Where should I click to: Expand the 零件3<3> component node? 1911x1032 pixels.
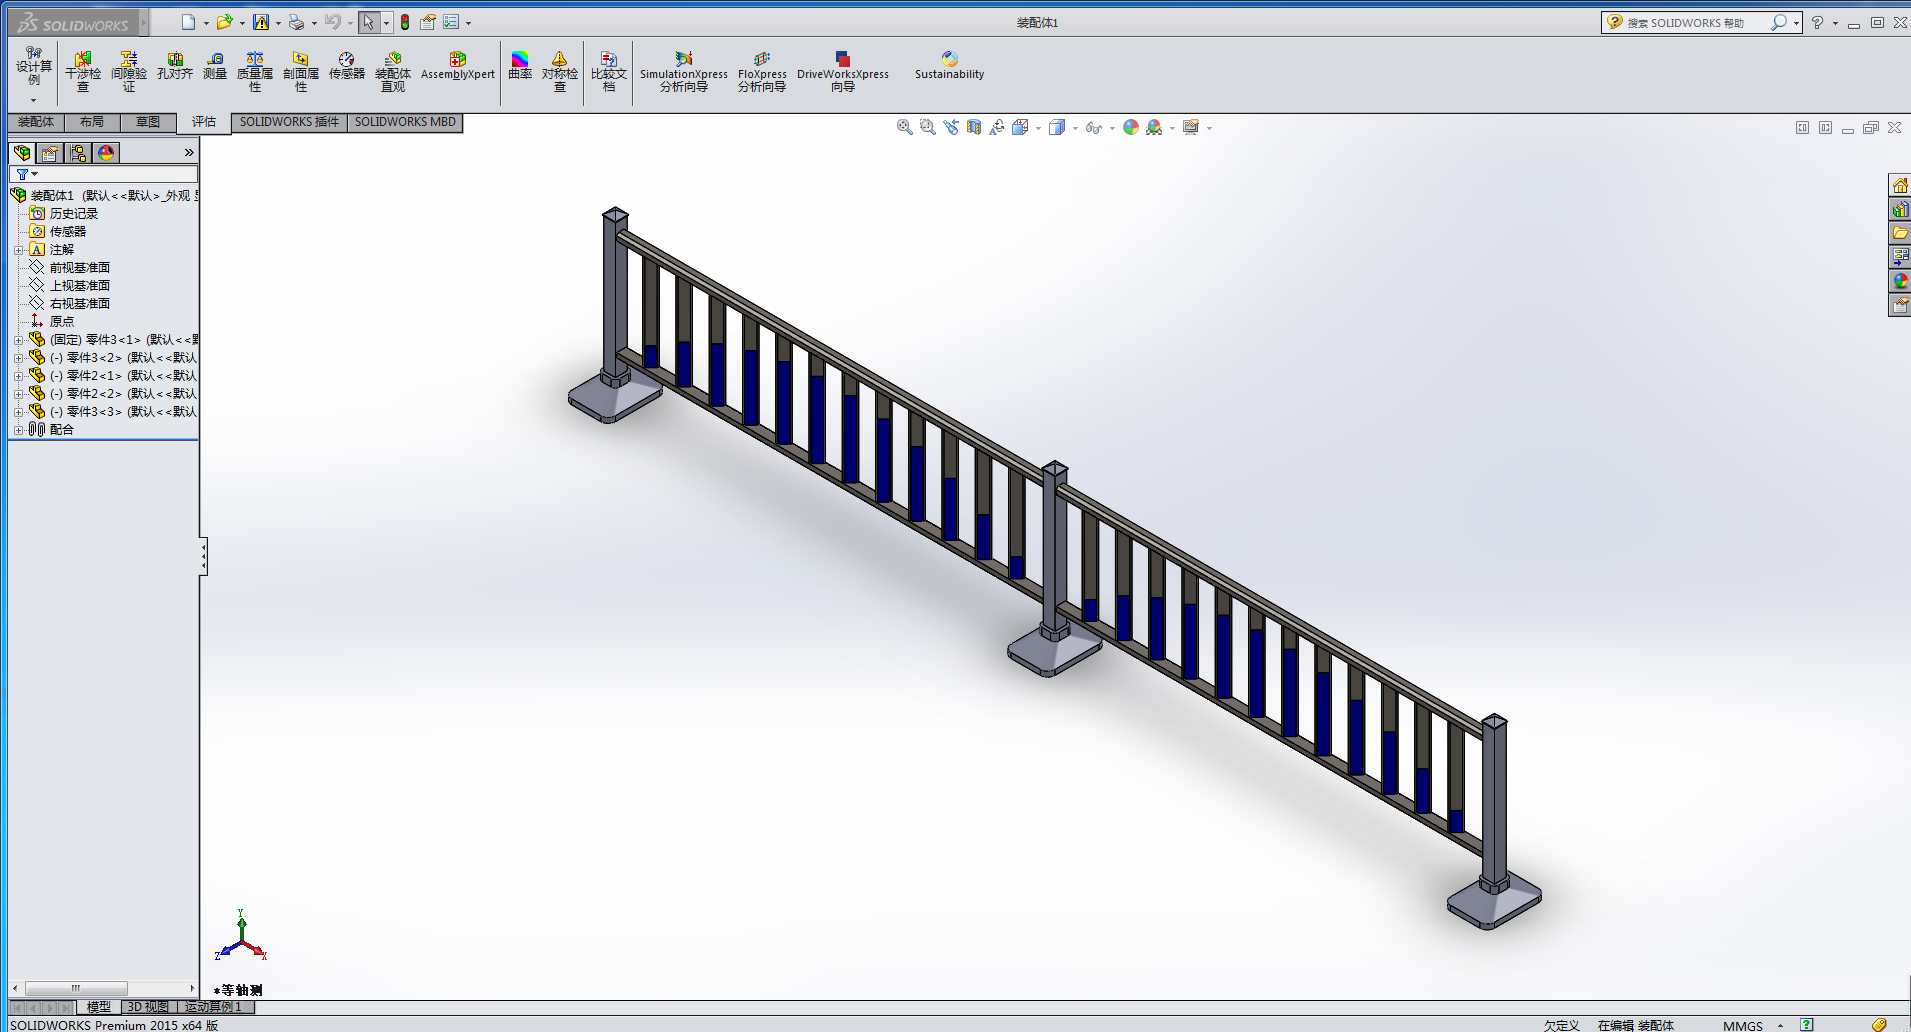[18, 412]
